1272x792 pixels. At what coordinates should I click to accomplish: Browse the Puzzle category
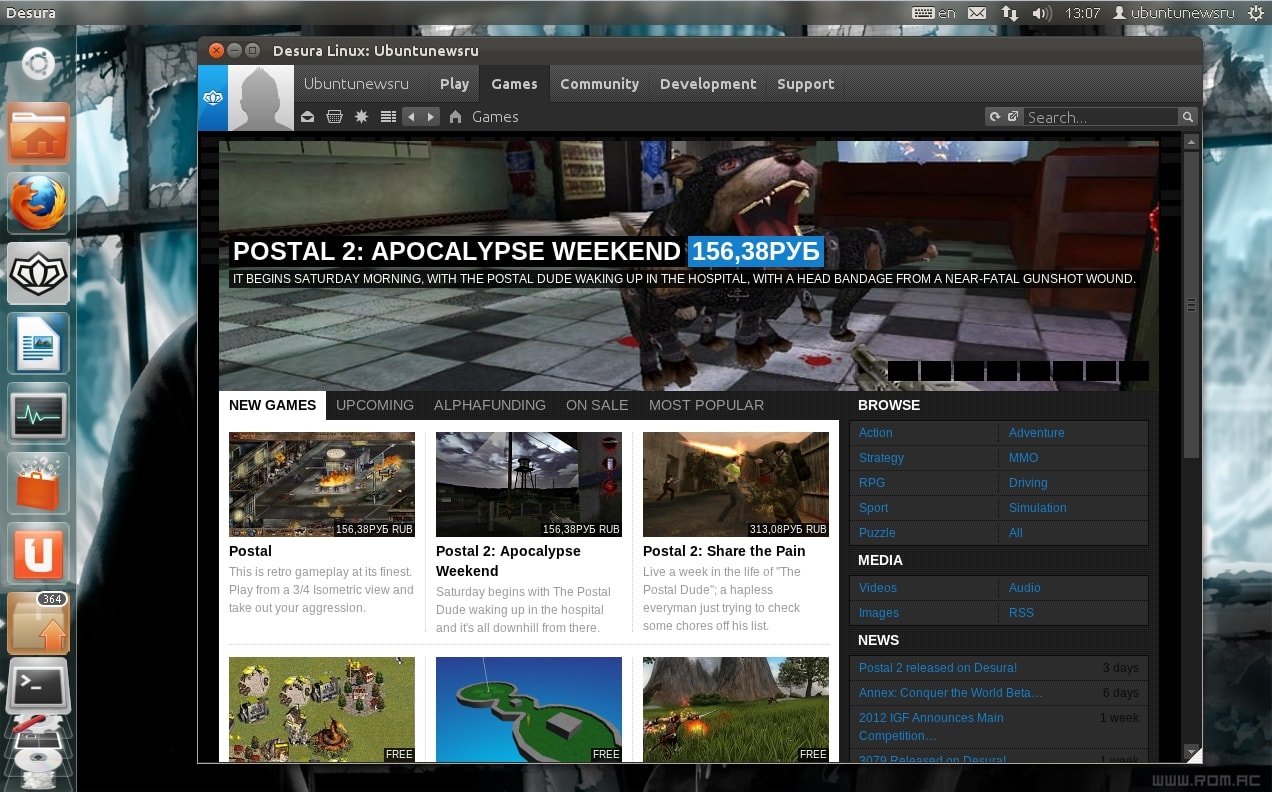877,533
